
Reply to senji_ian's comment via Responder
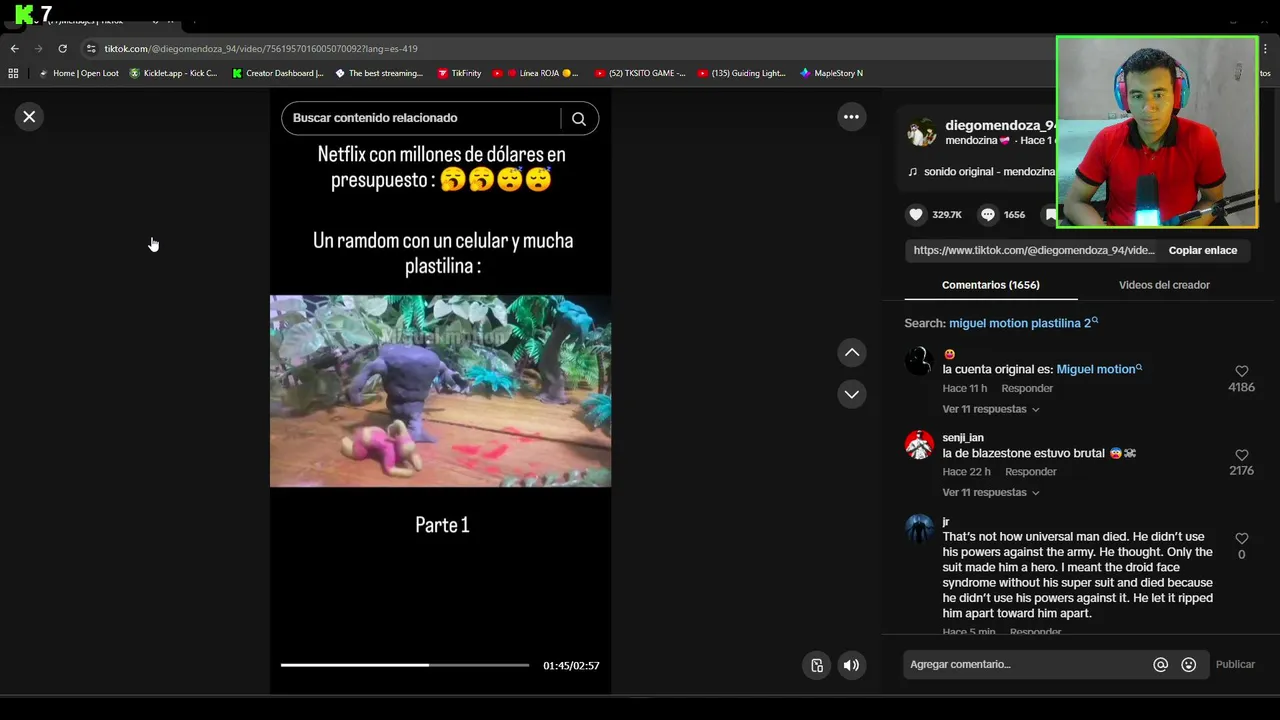[1031, 472]
